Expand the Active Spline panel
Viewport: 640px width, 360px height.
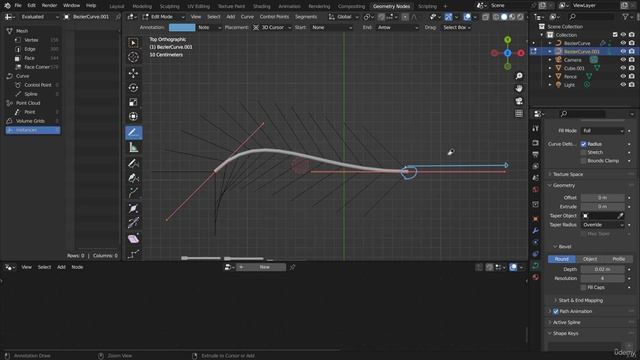567,322
